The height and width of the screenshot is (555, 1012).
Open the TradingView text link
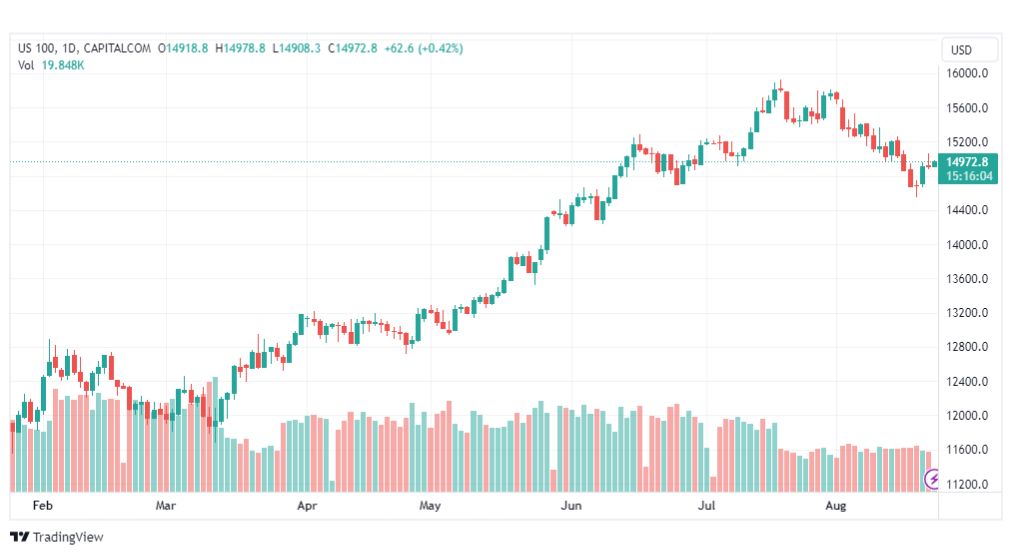pos(68,537)
